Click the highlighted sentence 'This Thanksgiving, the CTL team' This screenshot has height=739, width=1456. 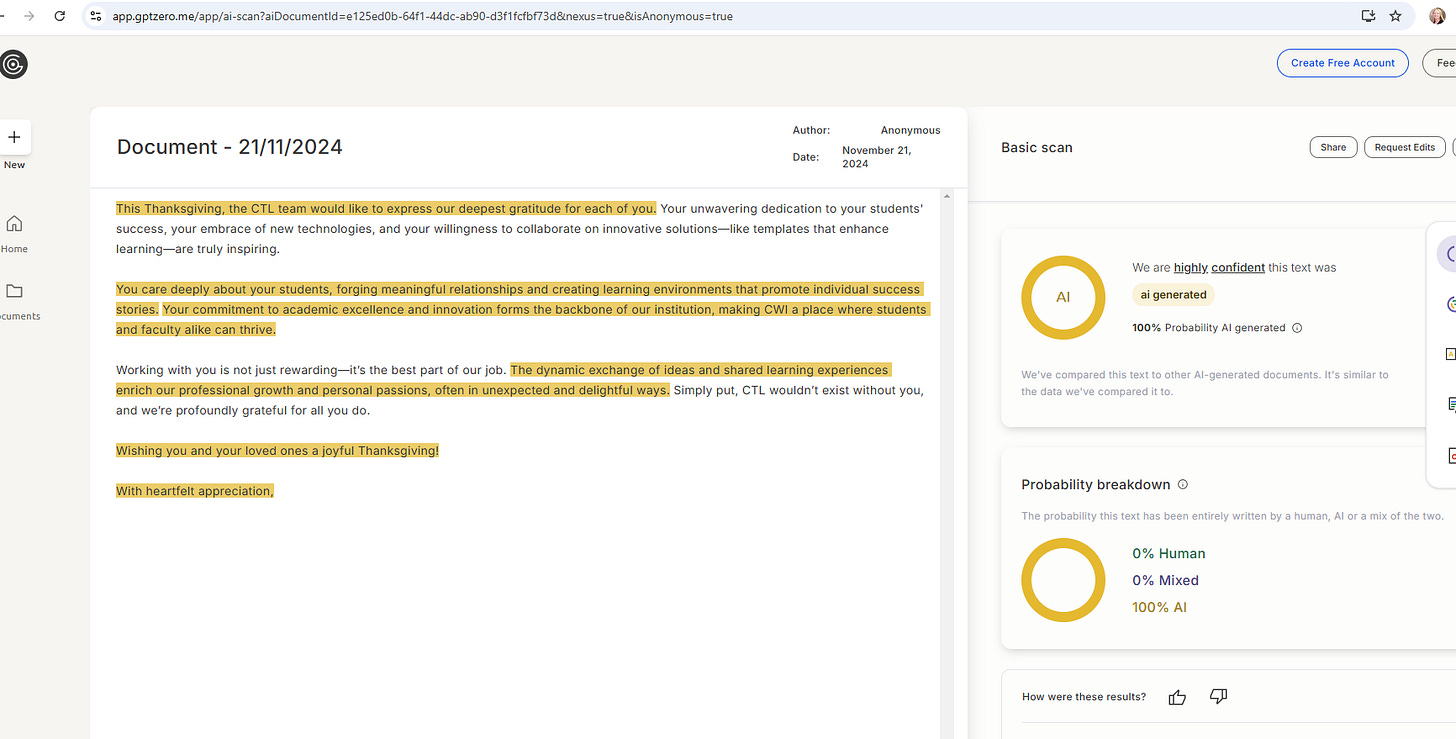click(x=386, y=208)
